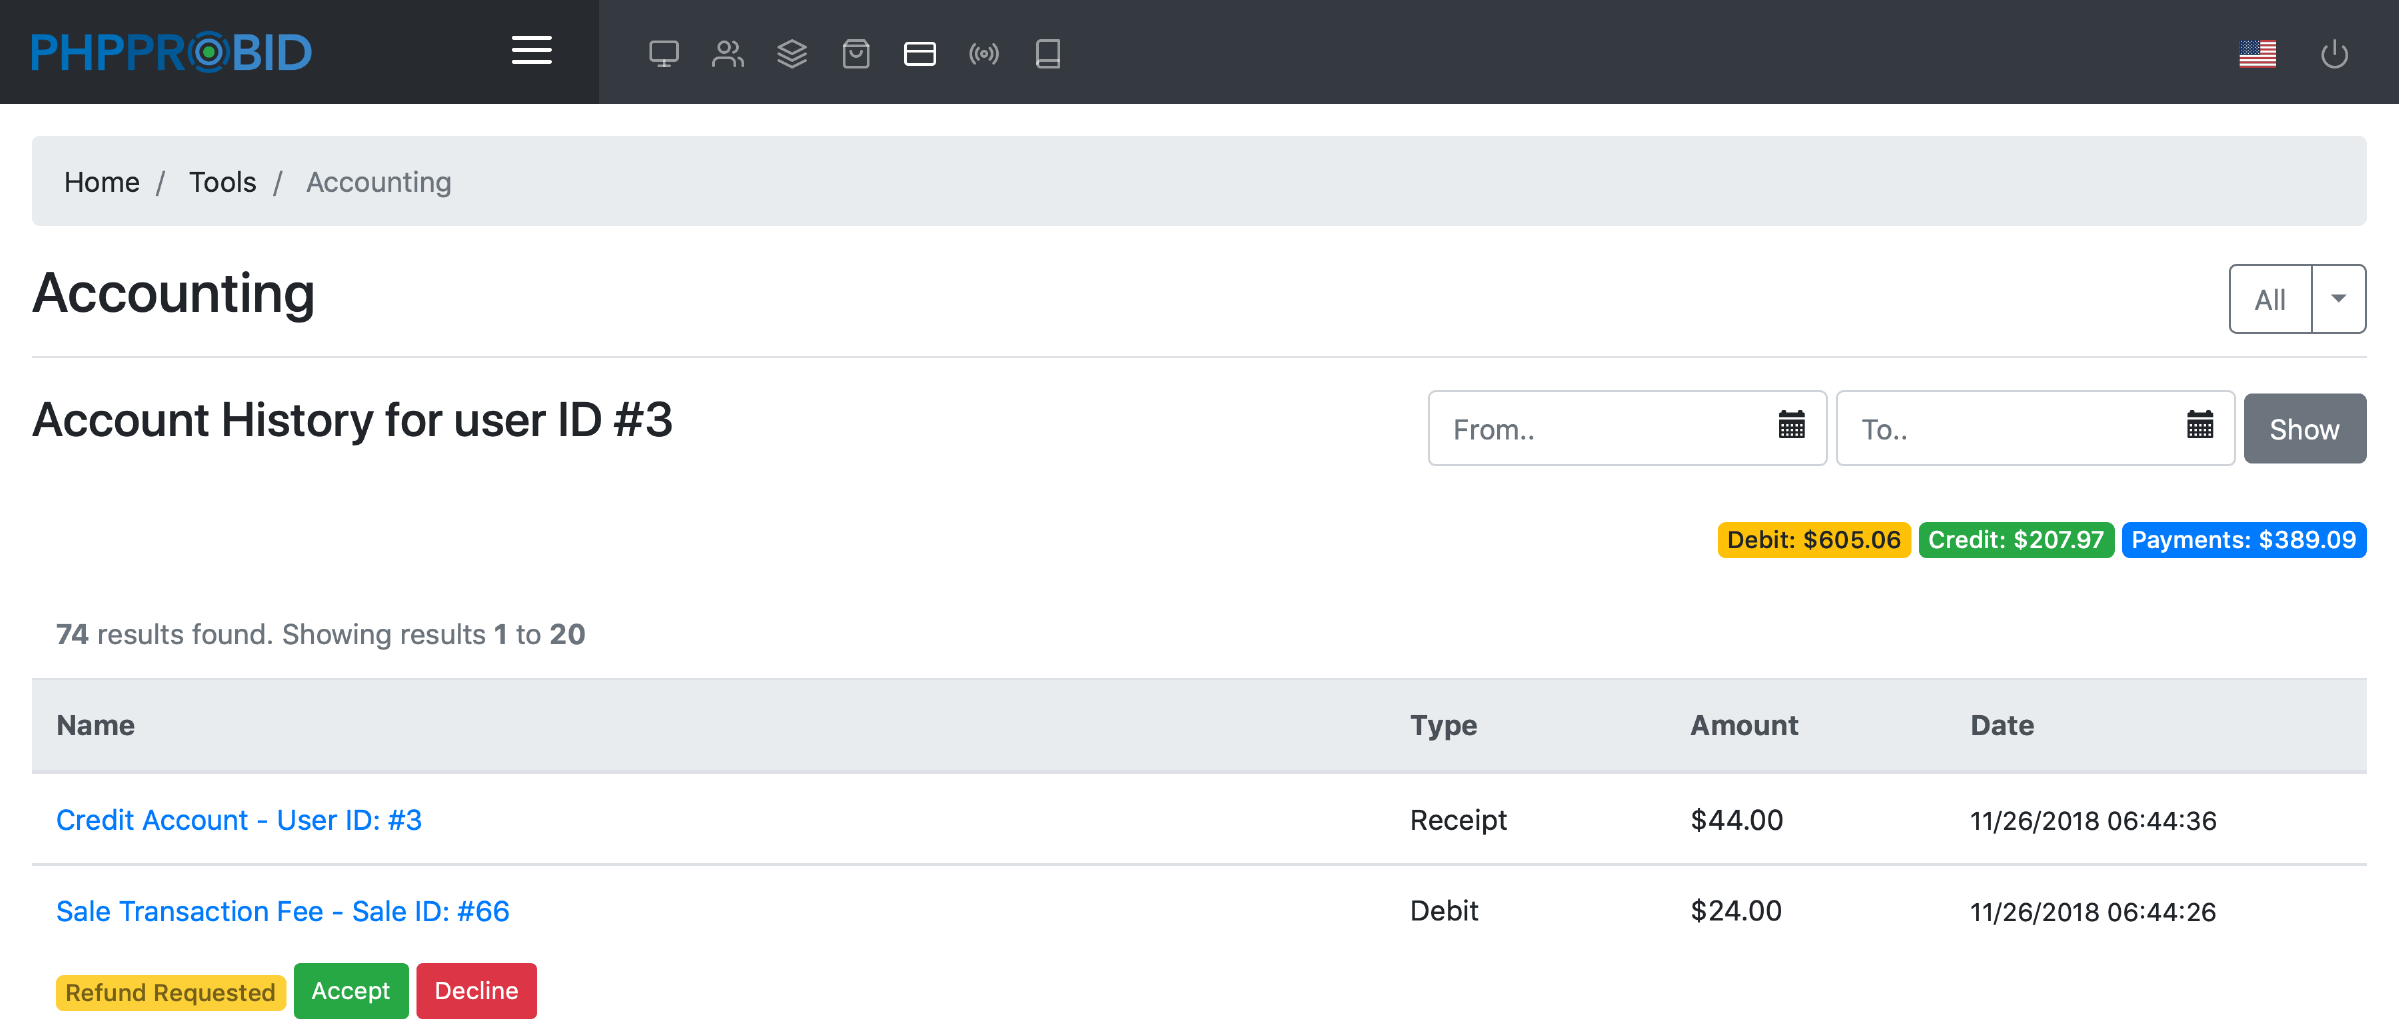2401x1031 pixels.
Task: Open the shopping bag icon
Action: [x=855, y=53]
